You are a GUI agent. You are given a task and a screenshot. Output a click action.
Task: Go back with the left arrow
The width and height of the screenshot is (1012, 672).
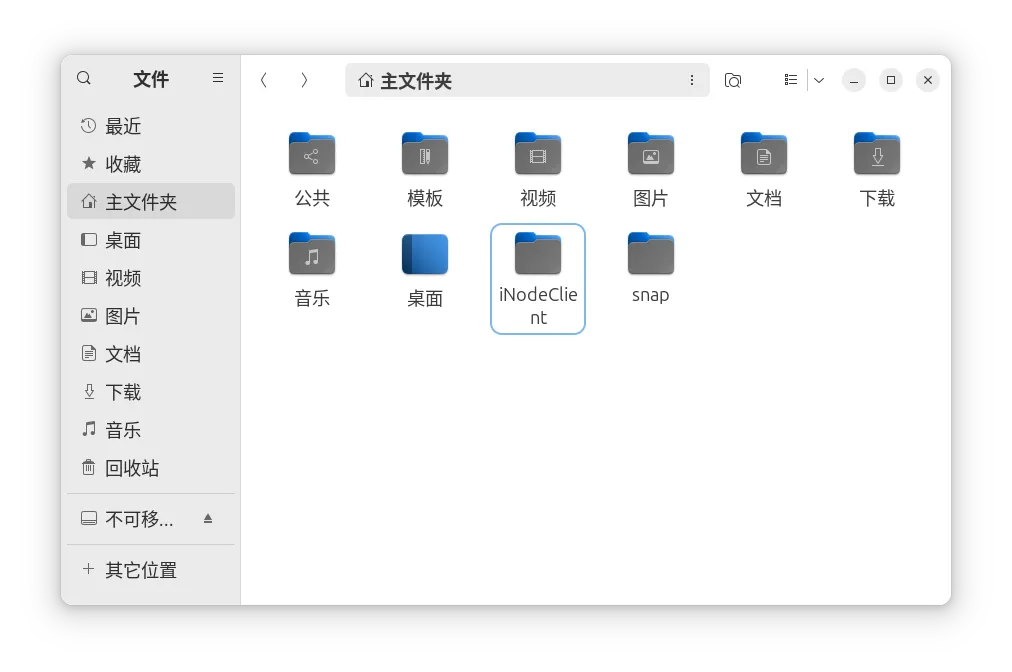tap(264, 80)
